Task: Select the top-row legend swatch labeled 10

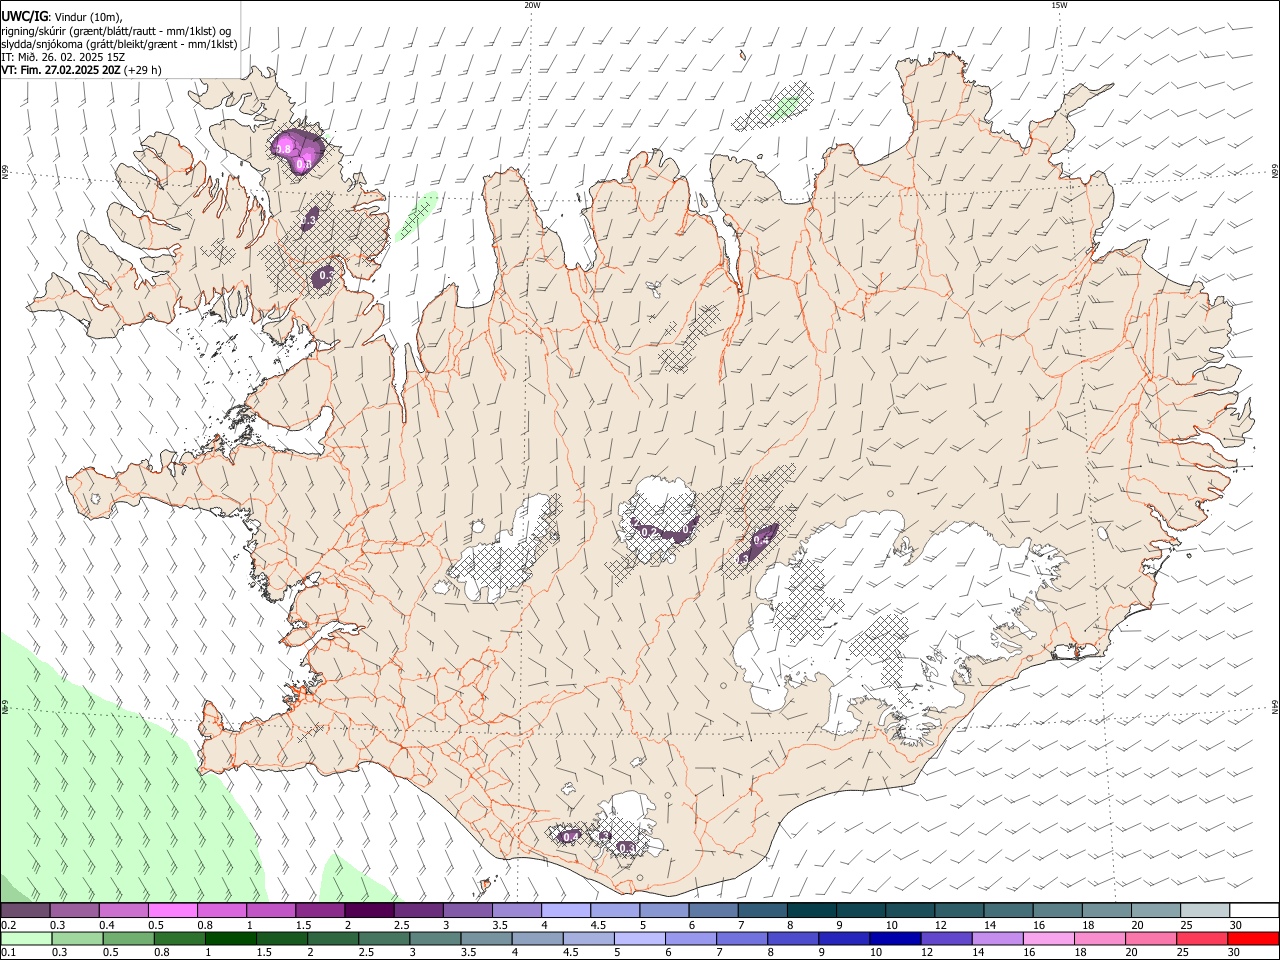Action: coord(909,911)
